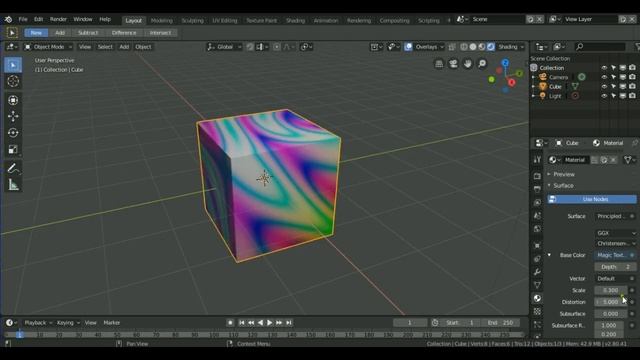Click the outliner filter funnel icon
The width and height of the screenshot is (640, 360).
point(637,47)
